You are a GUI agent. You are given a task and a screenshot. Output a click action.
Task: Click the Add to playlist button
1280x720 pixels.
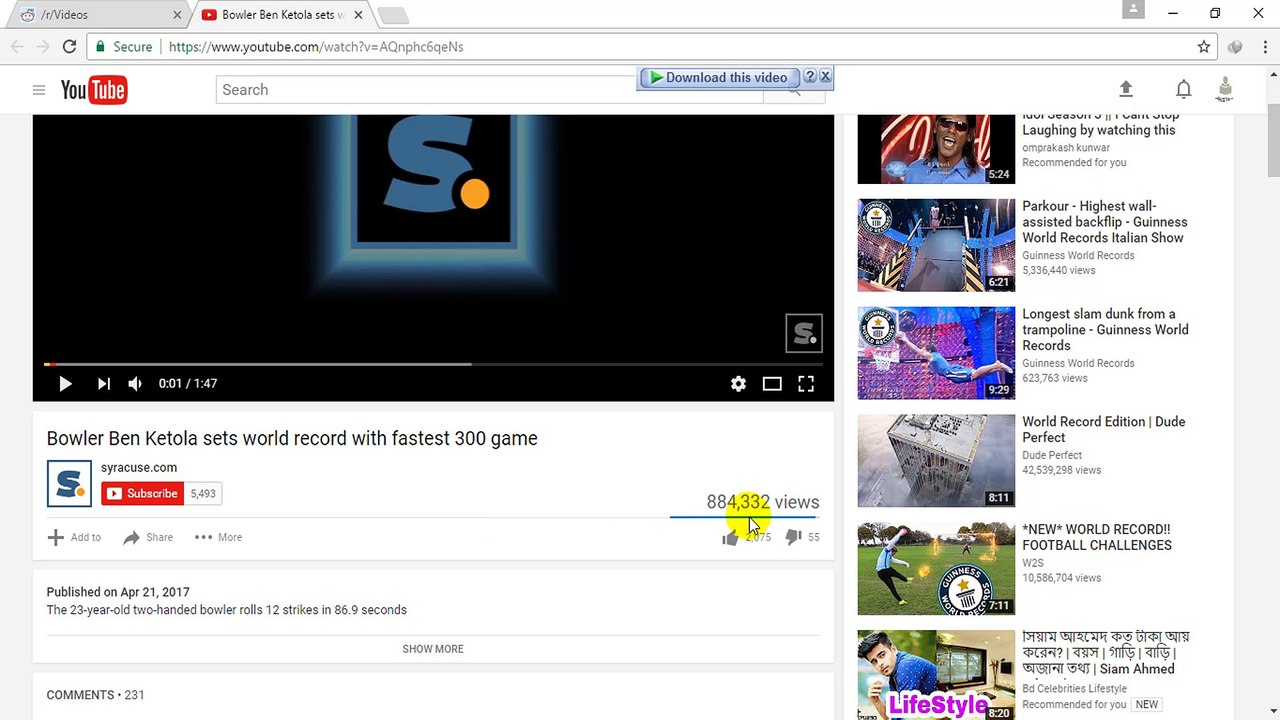(x=74, y=538)
